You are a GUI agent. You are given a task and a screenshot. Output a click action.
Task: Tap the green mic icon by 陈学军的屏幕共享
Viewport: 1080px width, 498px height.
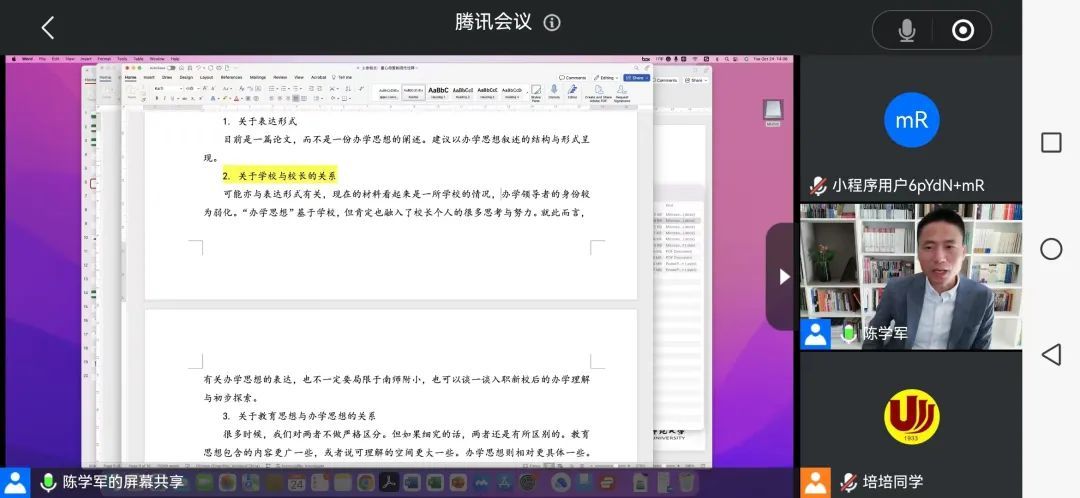click(48, 482)
